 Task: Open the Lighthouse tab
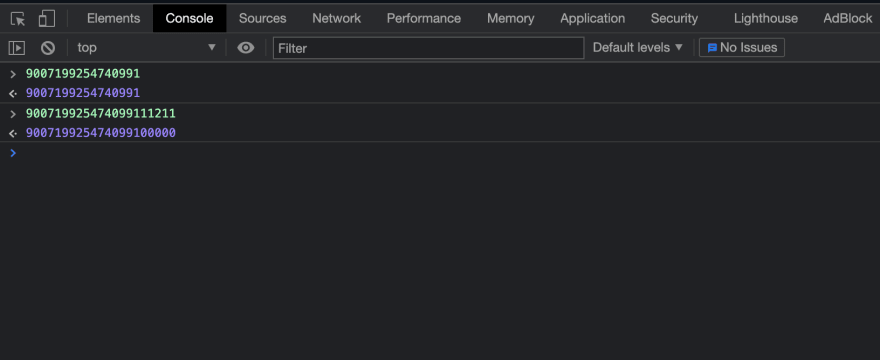coord(766,19)
